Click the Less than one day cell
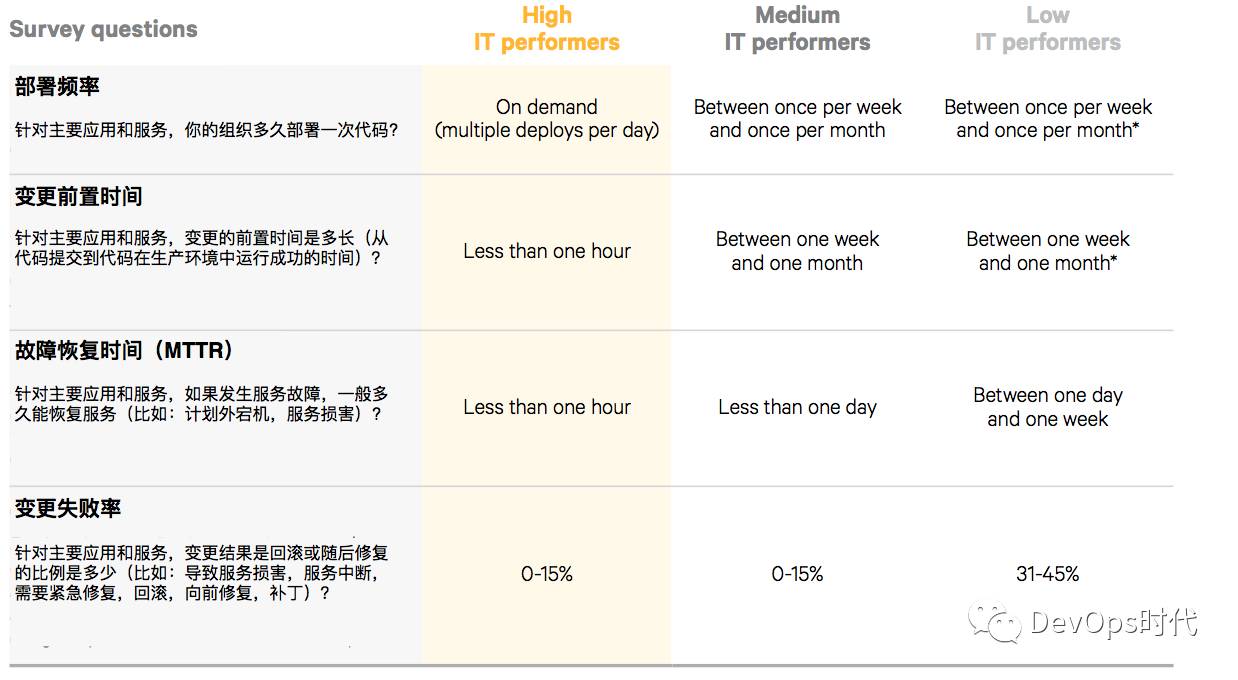 coord(797,407)
